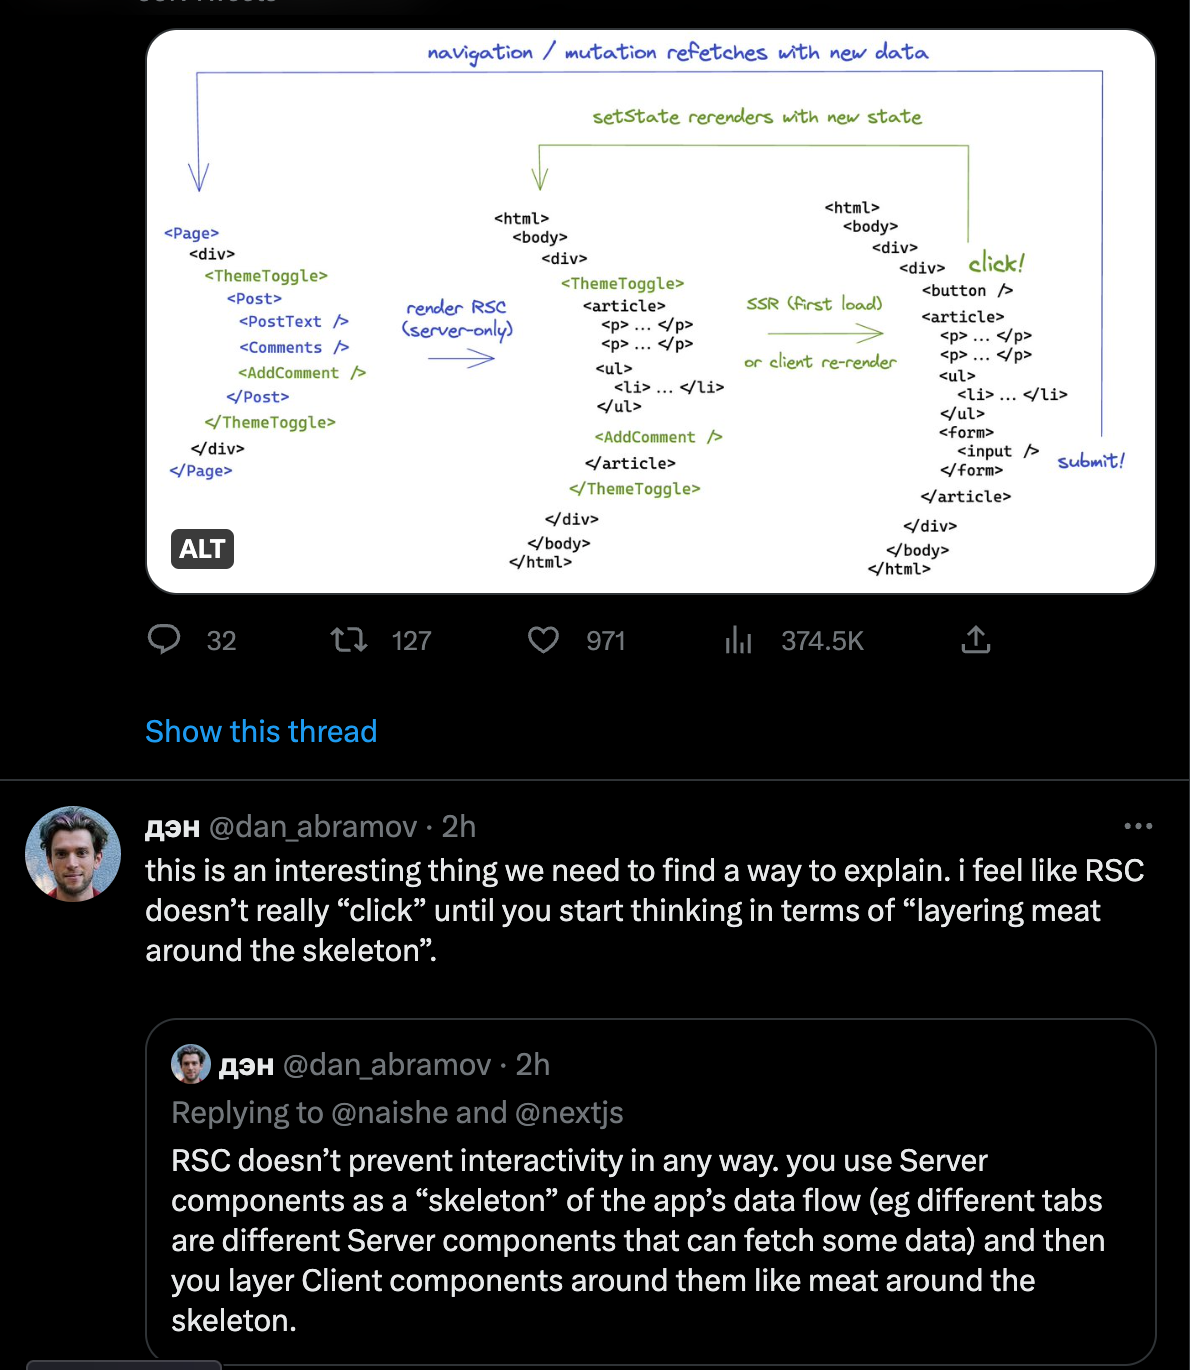Screen dimensions: 1190x1370
Task: Open the three-dot more options menu
Action: point(1138,826)
